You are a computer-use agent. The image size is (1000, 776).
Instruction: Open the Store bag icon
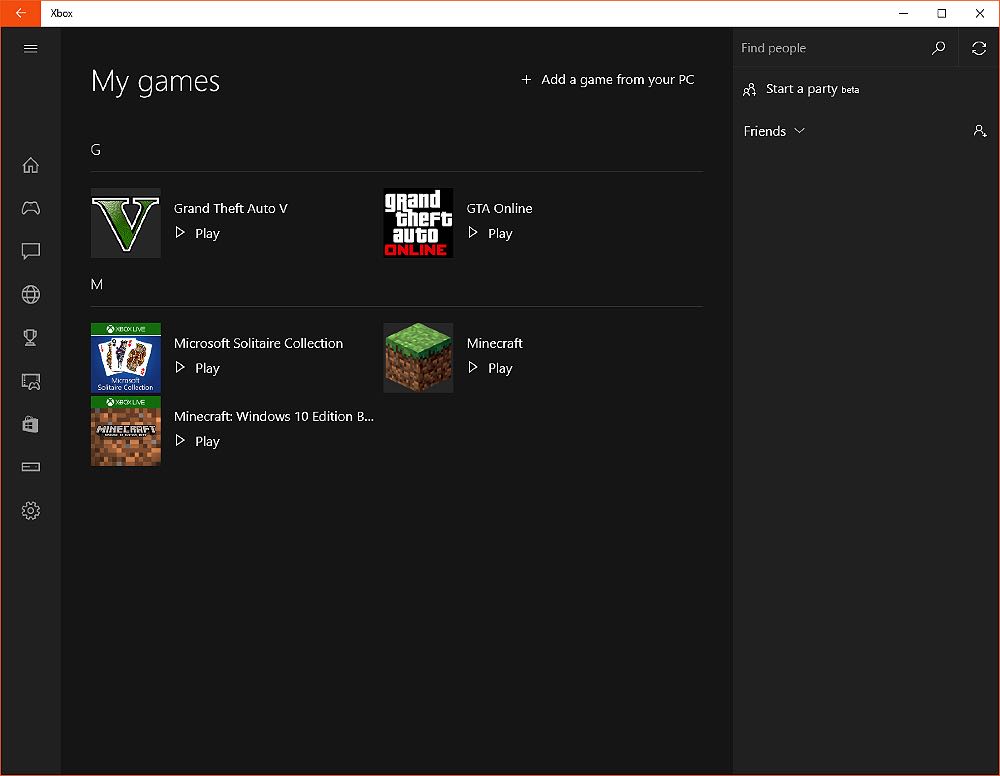pos(30,424)
